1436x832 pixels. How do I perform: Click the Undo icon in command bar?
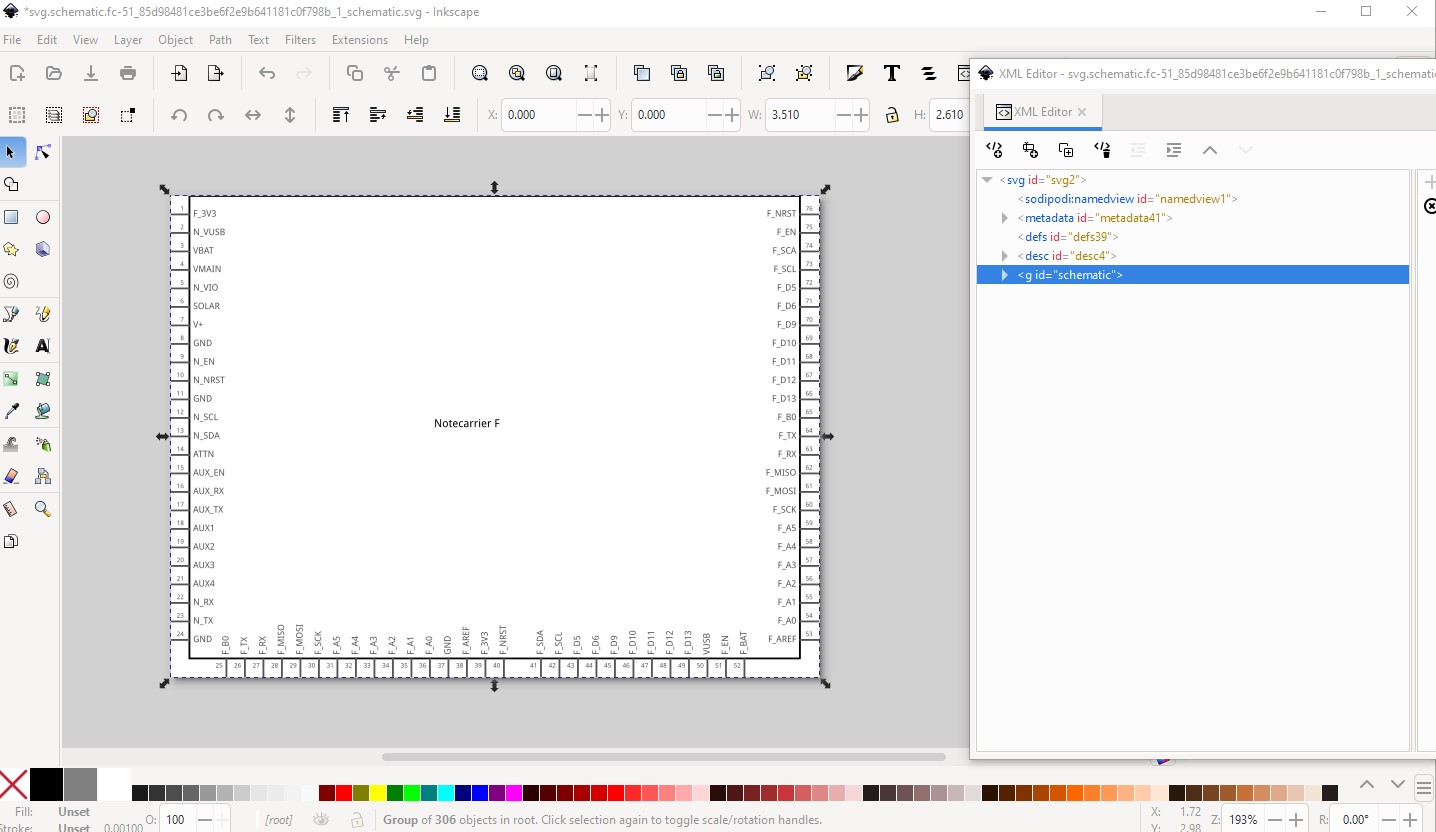pos(267,73)
